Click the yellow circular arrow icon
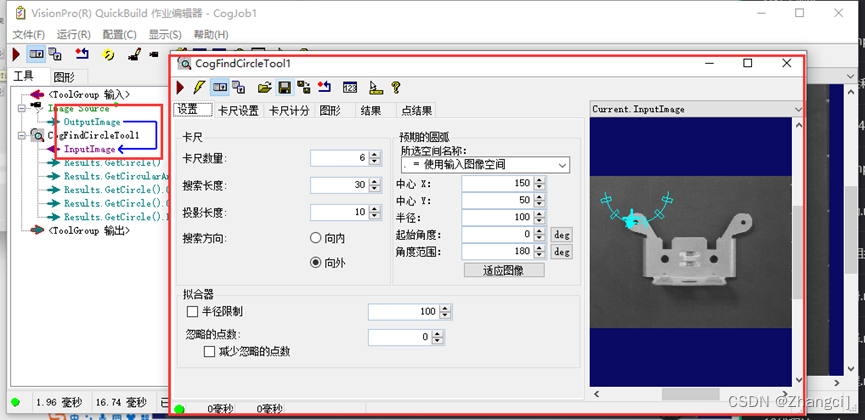The height and width of the screenshot is (420, 865). point(109,54)
